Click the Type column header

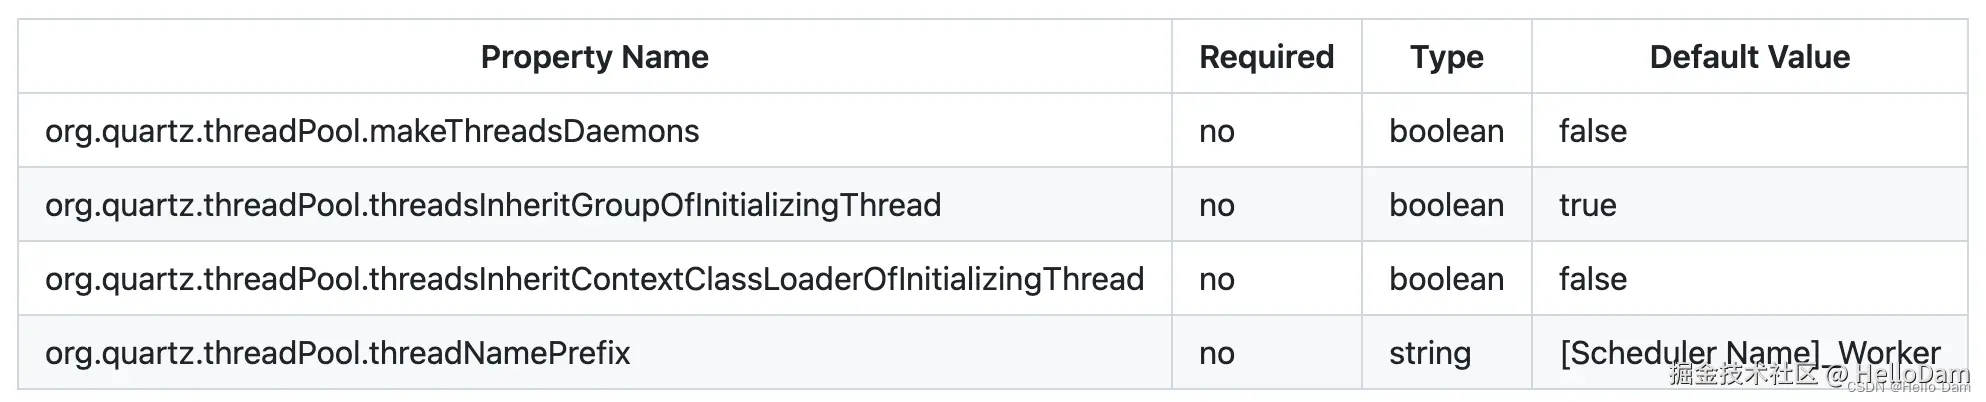click(x=1446, y=57)
